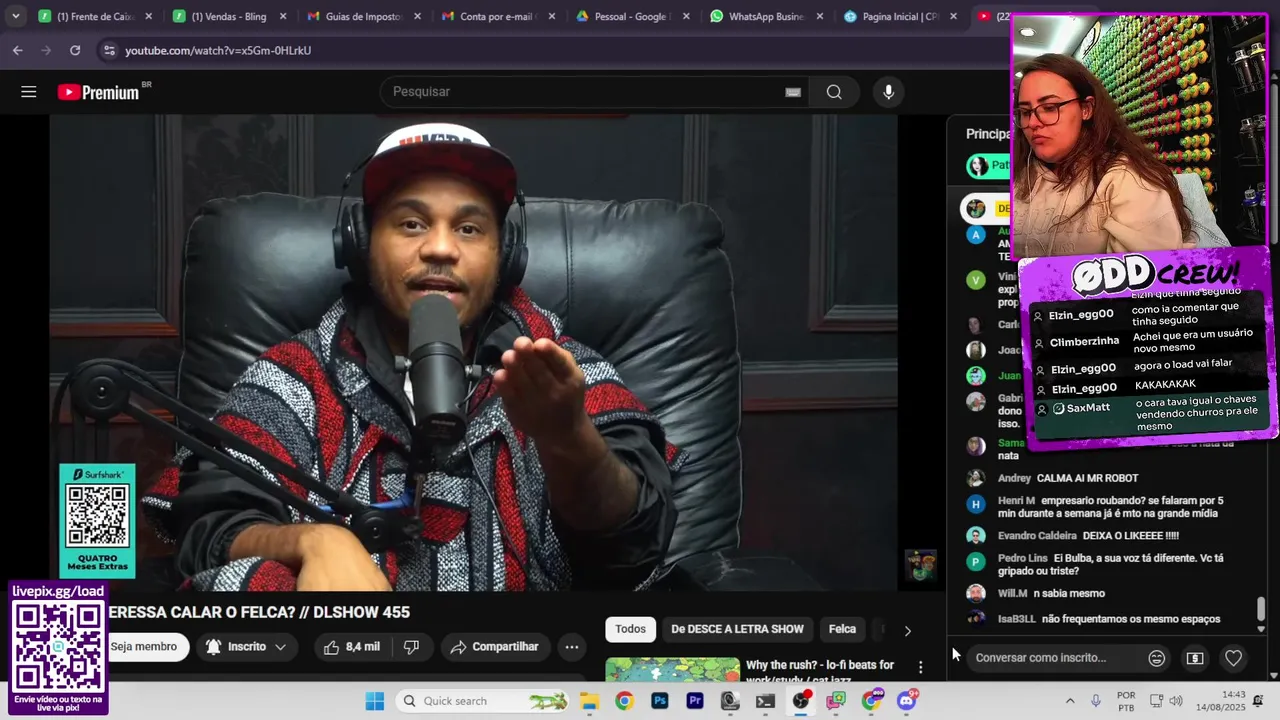
Task: Switch to the Frente de Caixa tab
Action: (x=95, y=16)
